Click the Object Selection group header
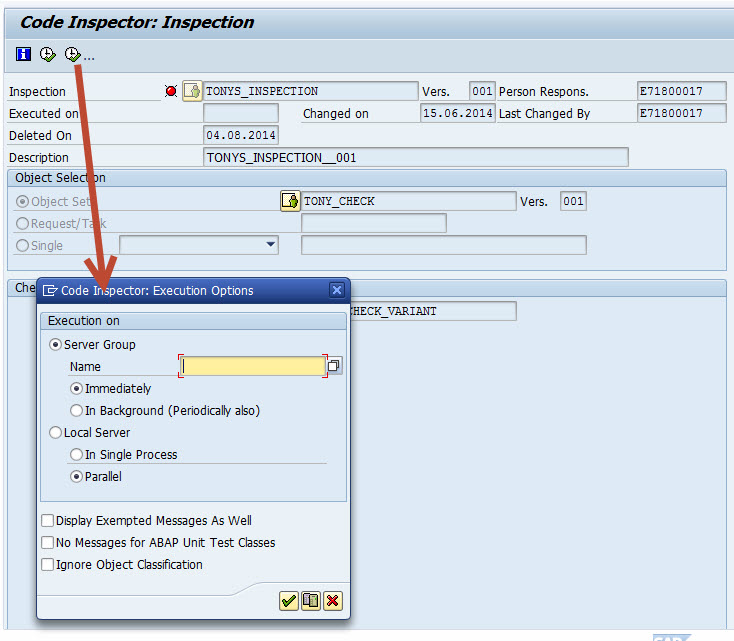734x641 pixels. tap(367, 178)
